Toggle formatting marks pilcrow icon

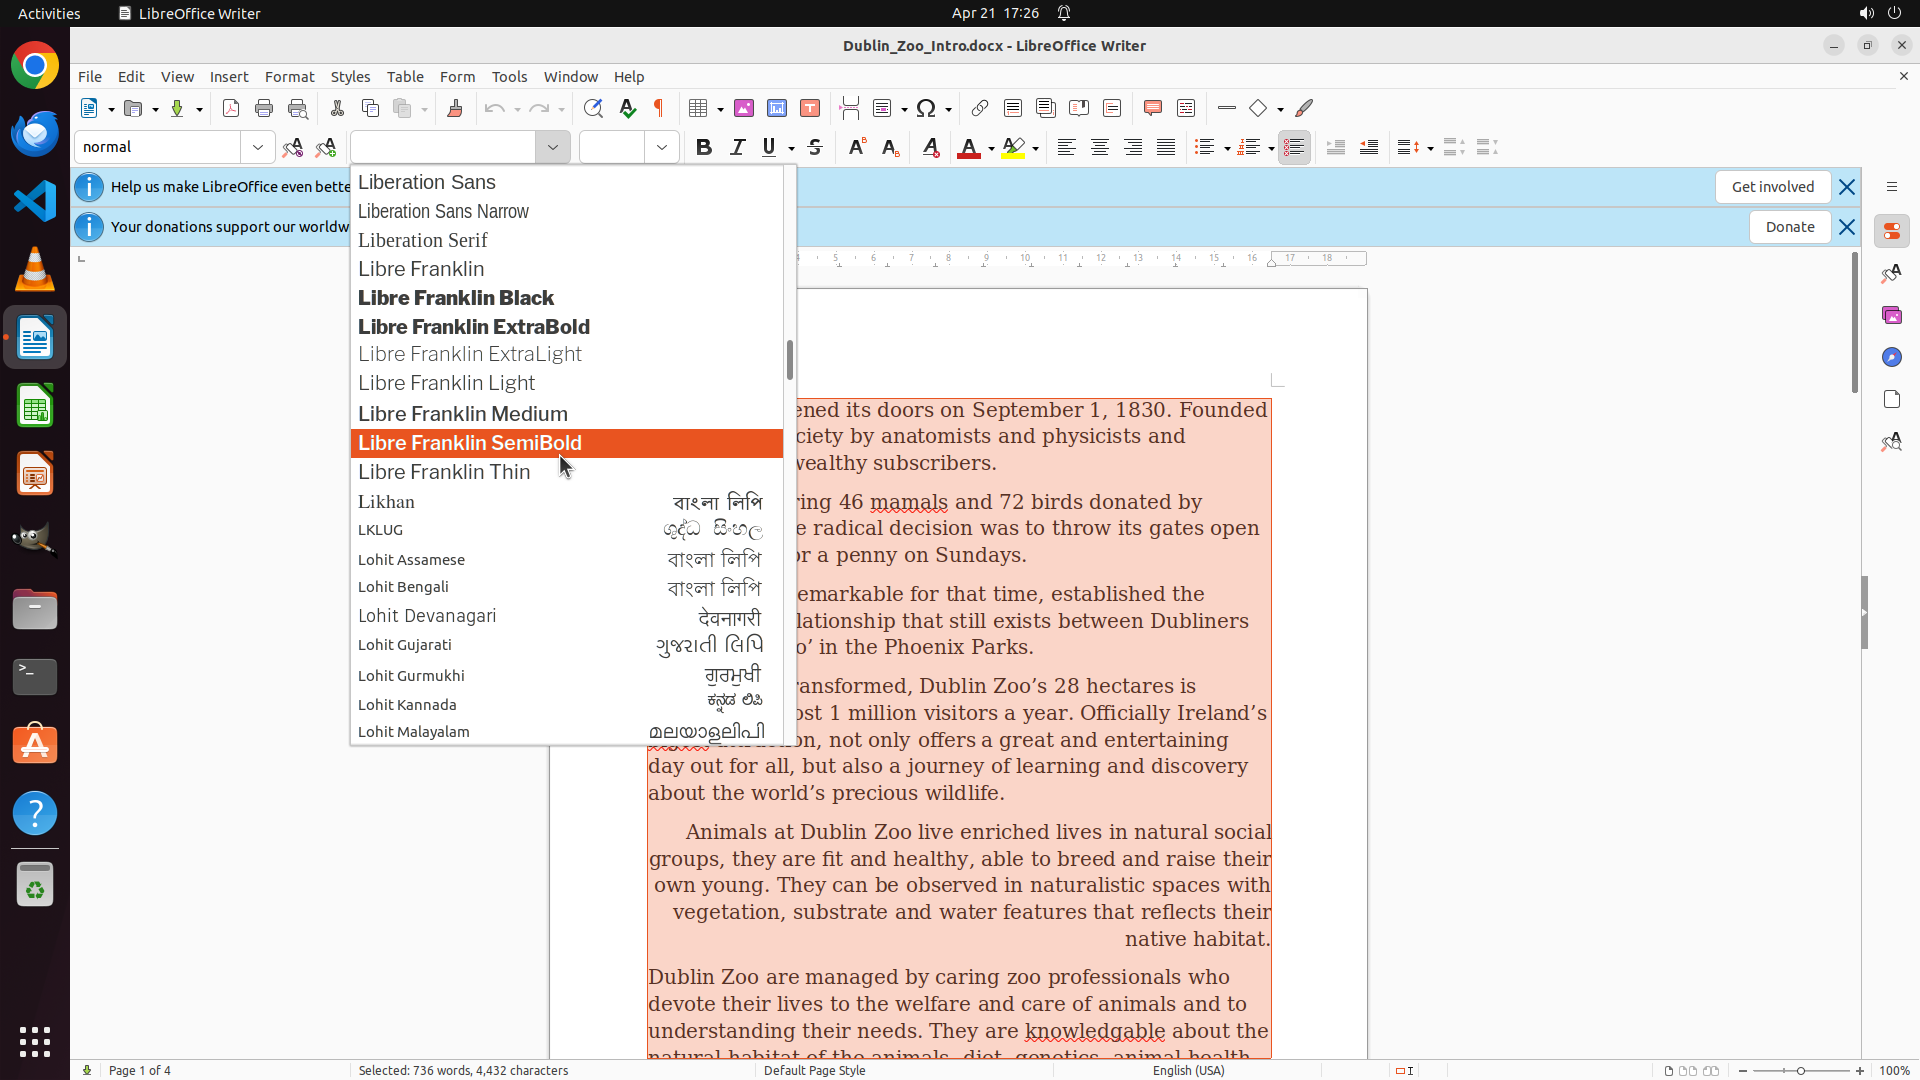point(659,108)
